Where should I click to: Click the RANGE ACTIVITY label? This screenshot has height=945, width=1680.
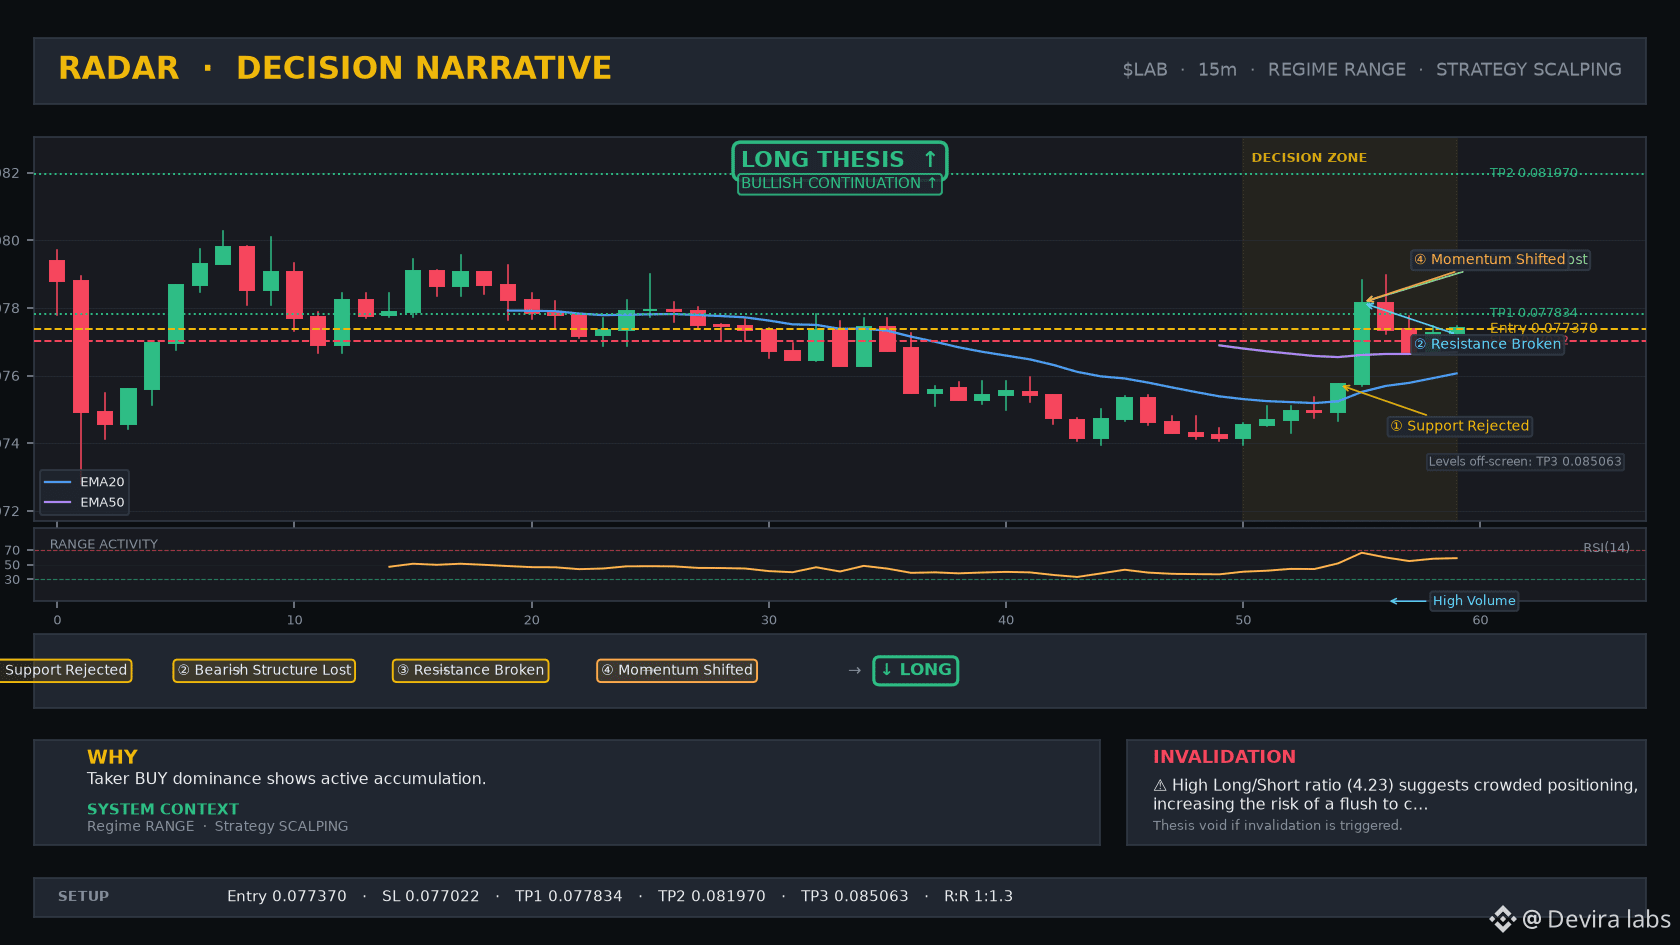pos(104,545)
